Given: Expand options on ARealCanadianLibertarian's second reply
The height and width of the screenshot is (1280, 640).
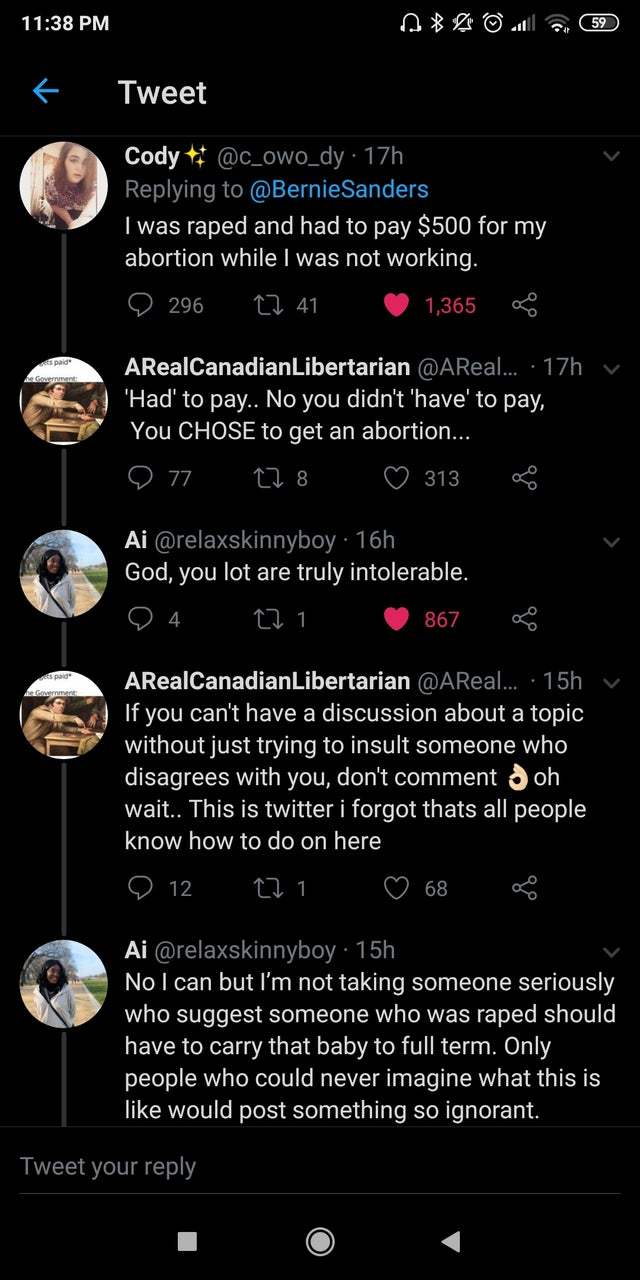Looking at the screenshot, I should (x=611, y=682).
